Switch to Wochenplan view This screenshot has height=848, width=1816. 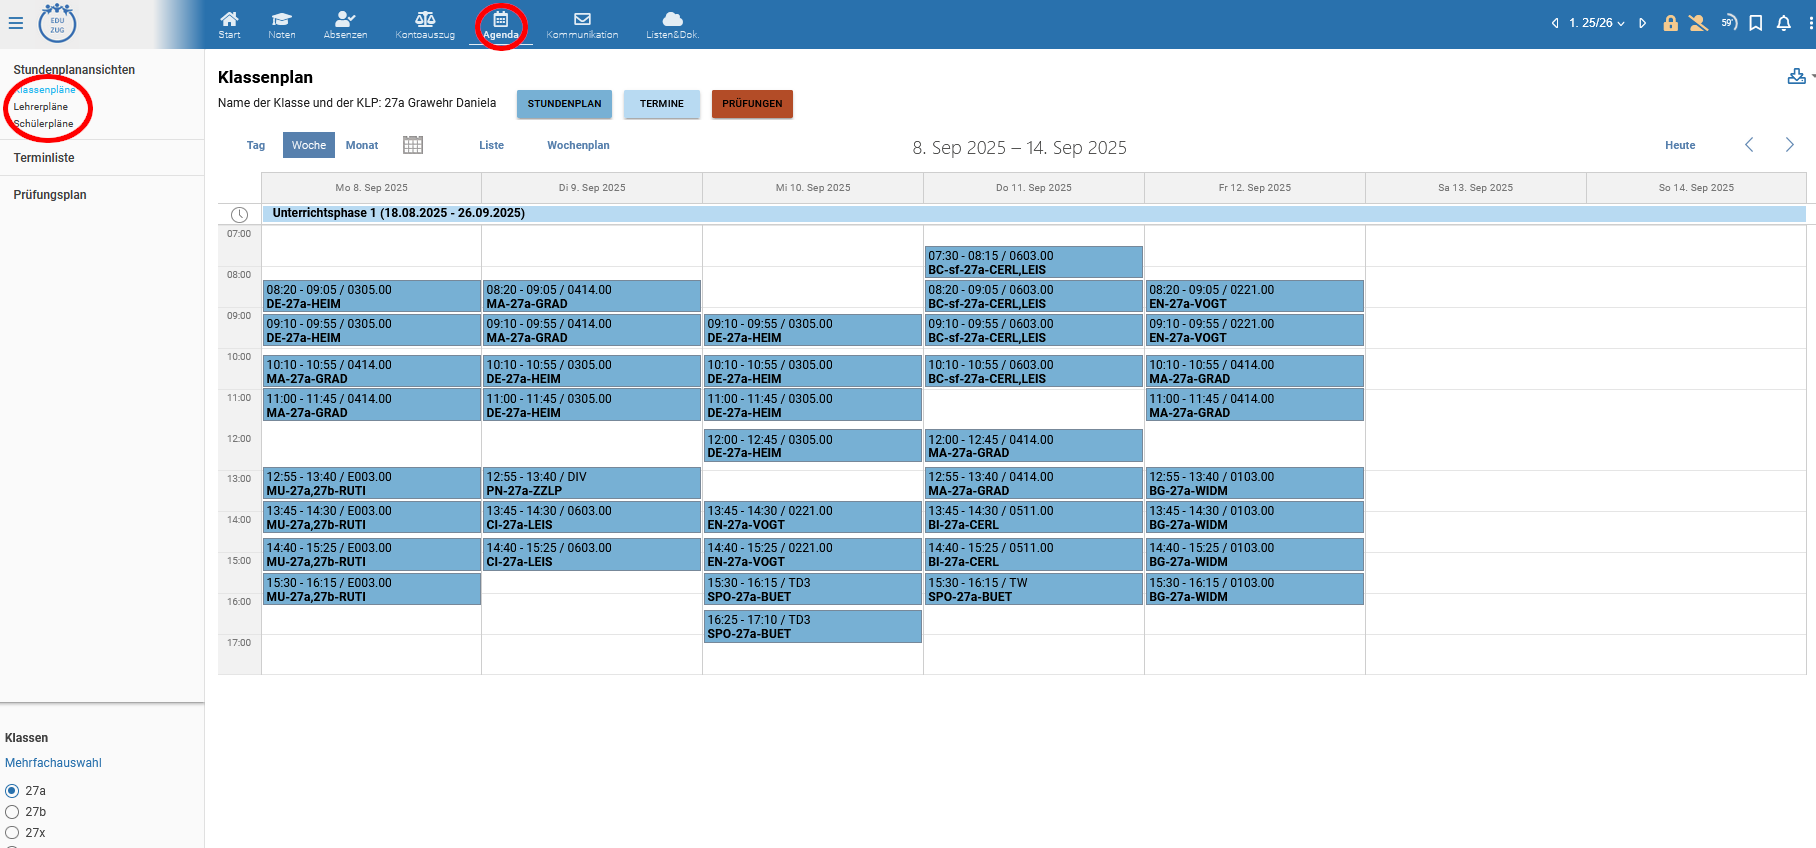[578, 145]
